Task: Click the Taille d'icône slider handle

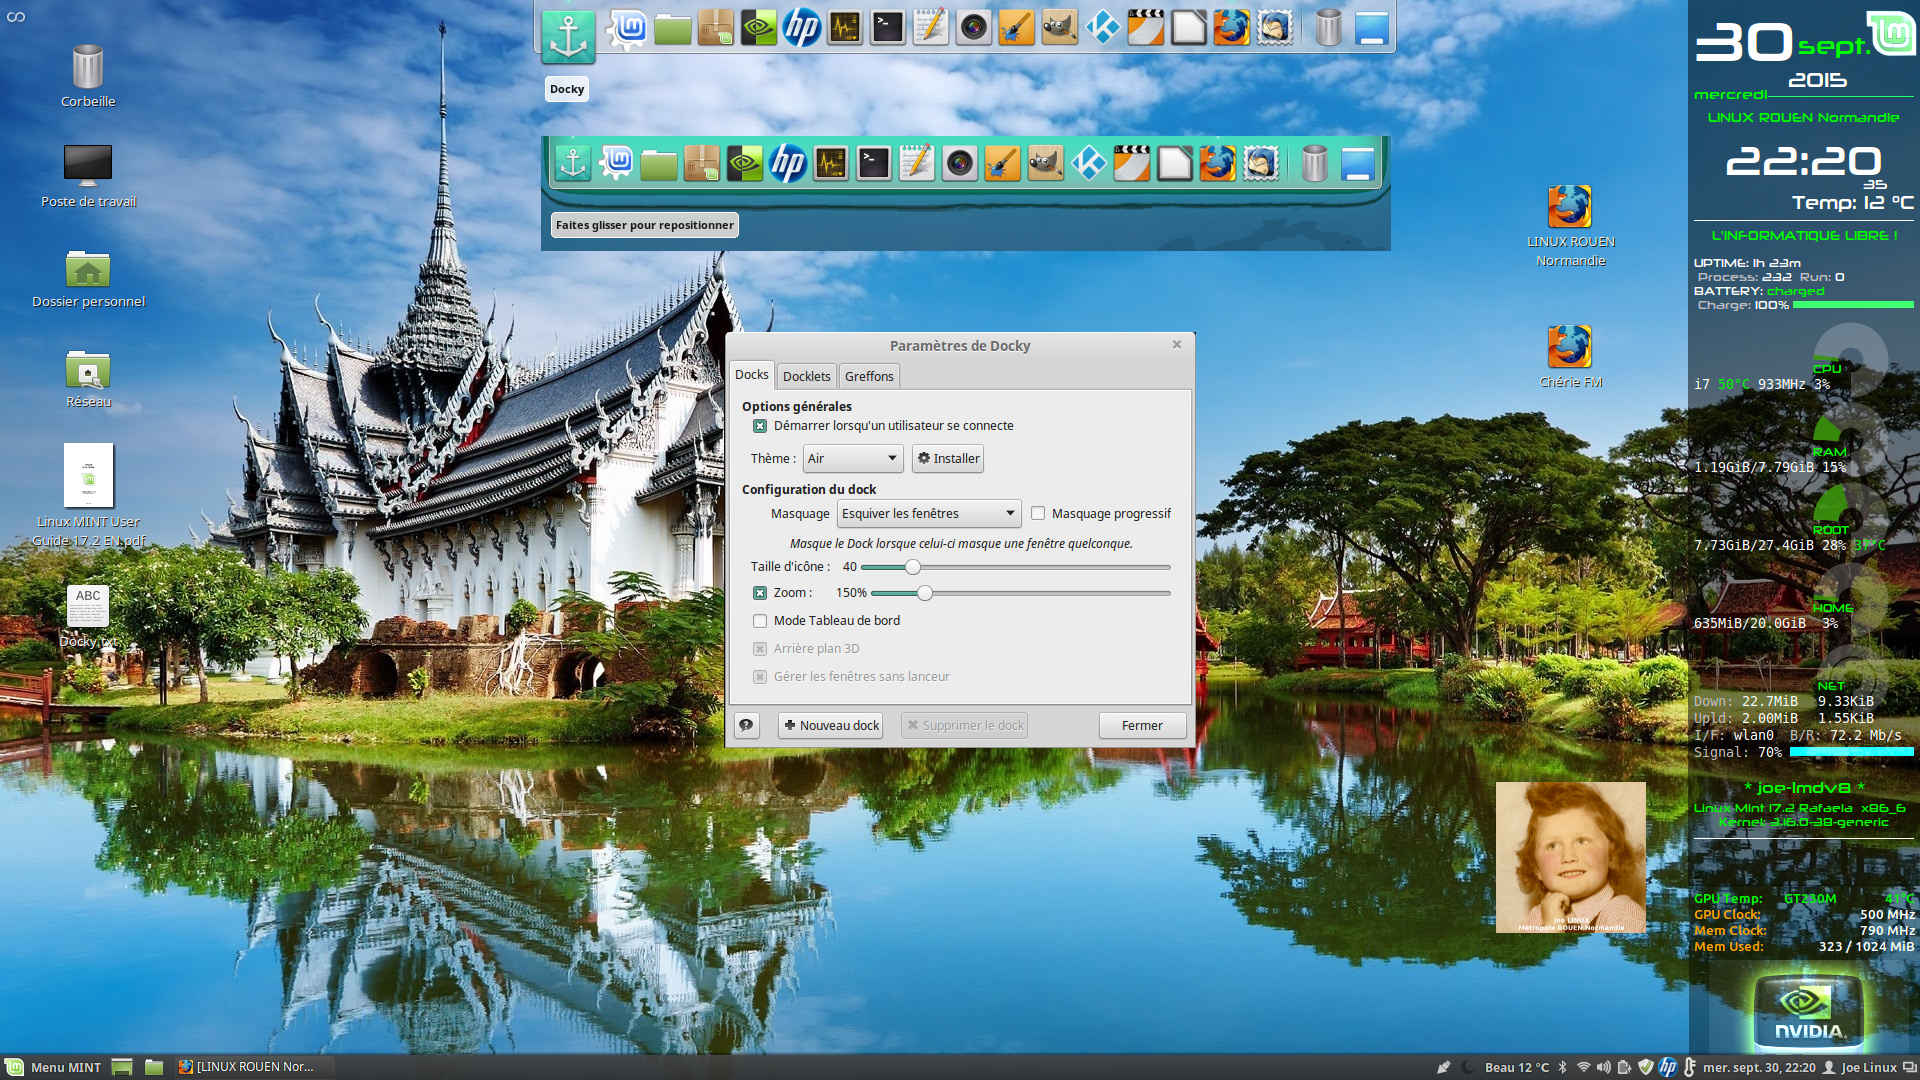Action: [912, 567]
